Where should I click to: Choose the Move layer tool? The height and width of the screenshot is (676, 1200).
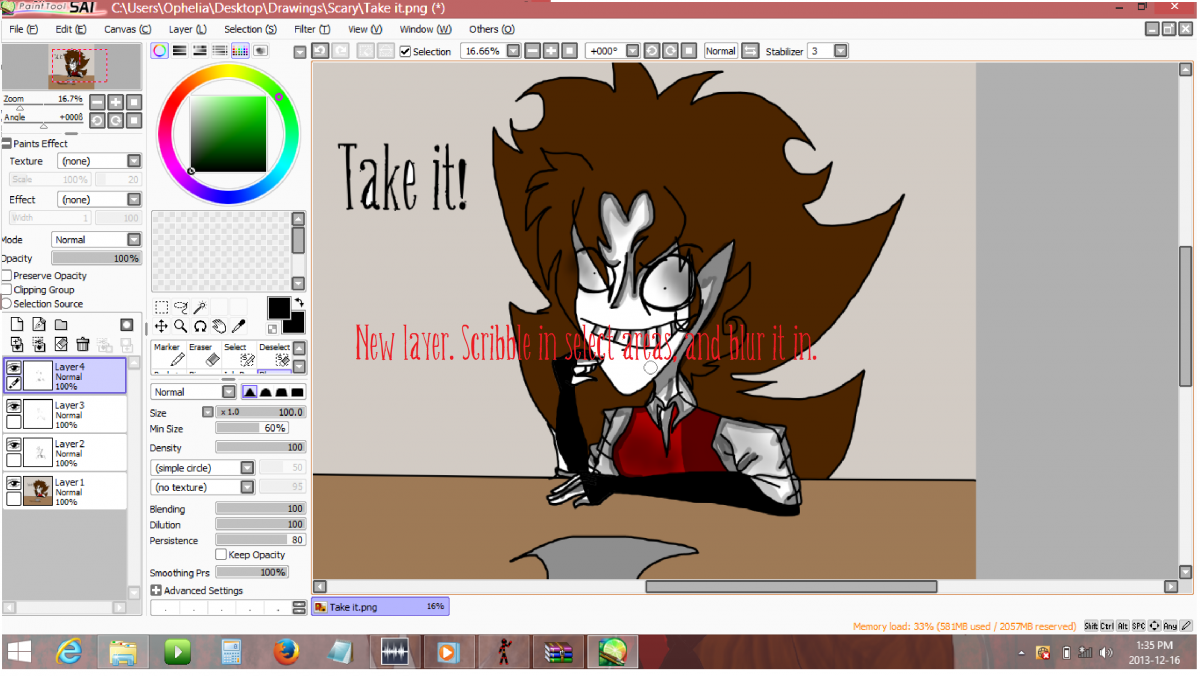tap(161, 326)
